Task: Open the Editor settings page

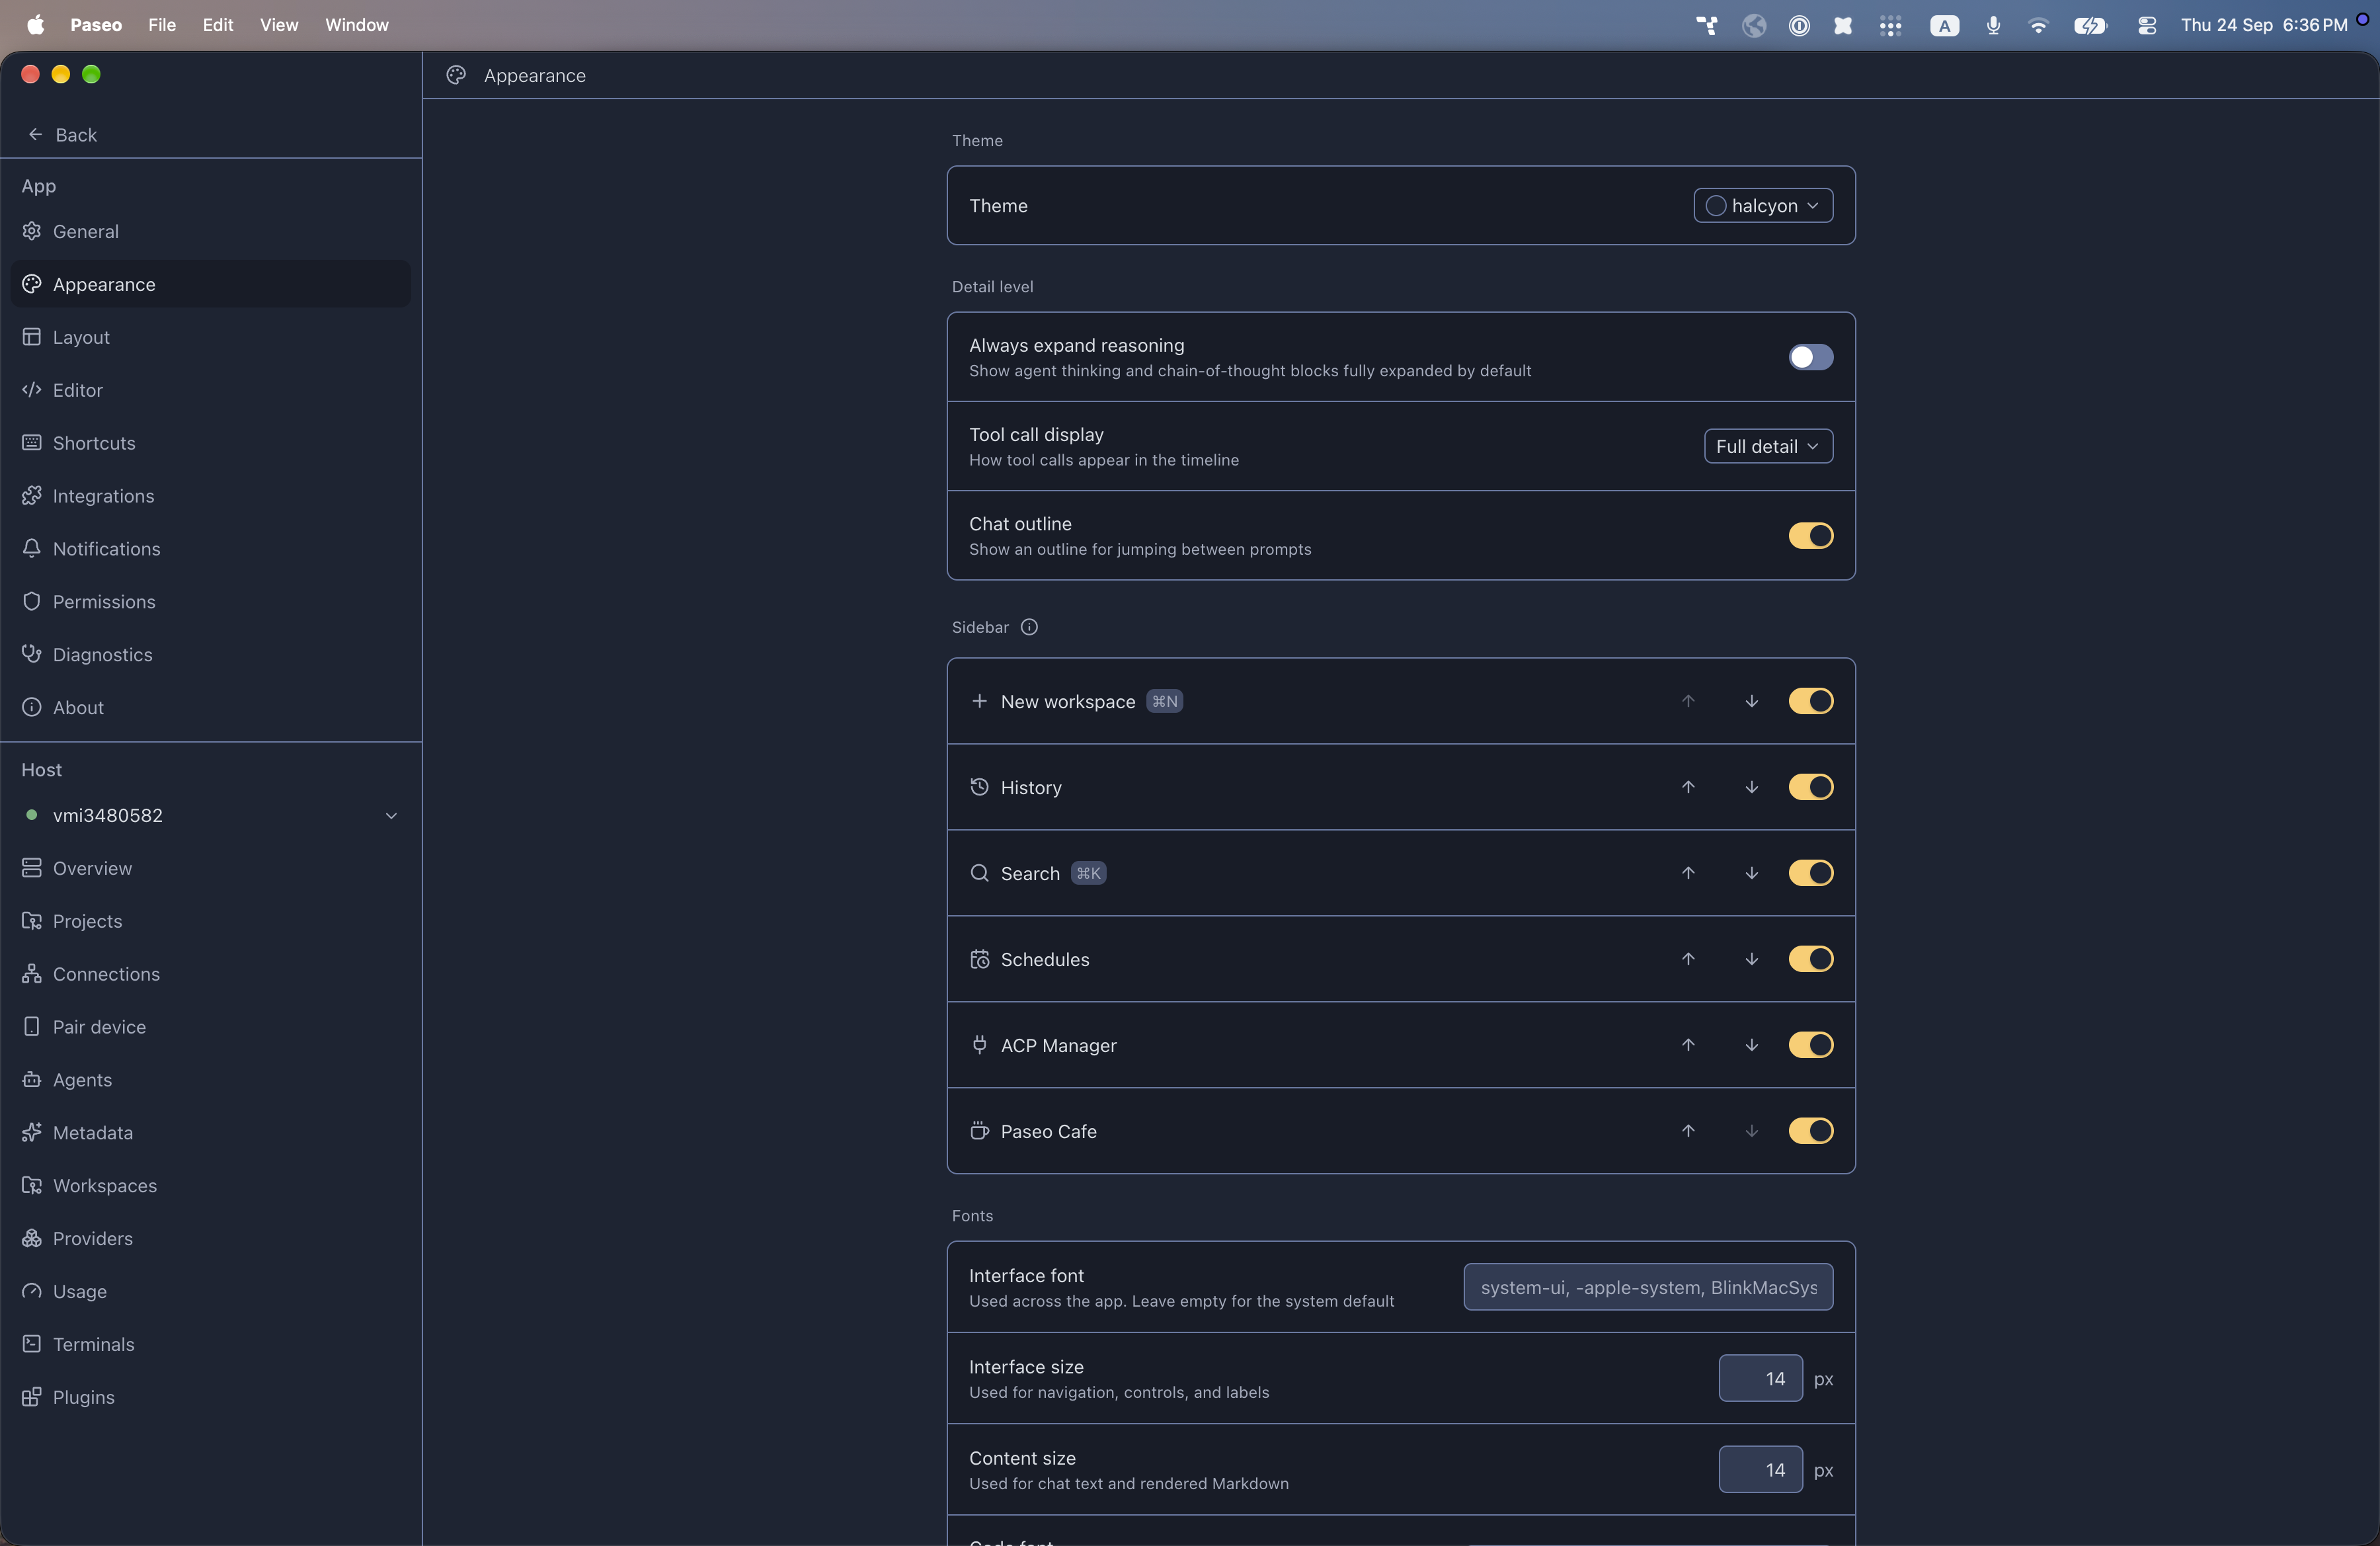Action: (x=211, y=390)
